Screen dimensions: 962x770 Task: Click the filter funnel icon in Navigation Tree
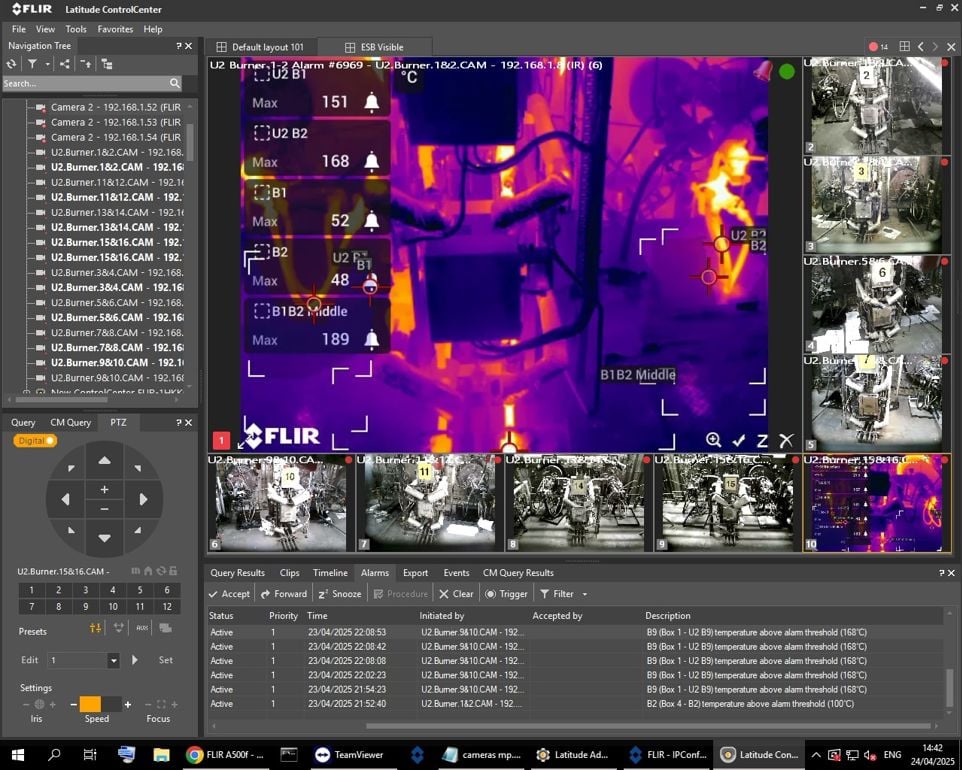[32, 64]
